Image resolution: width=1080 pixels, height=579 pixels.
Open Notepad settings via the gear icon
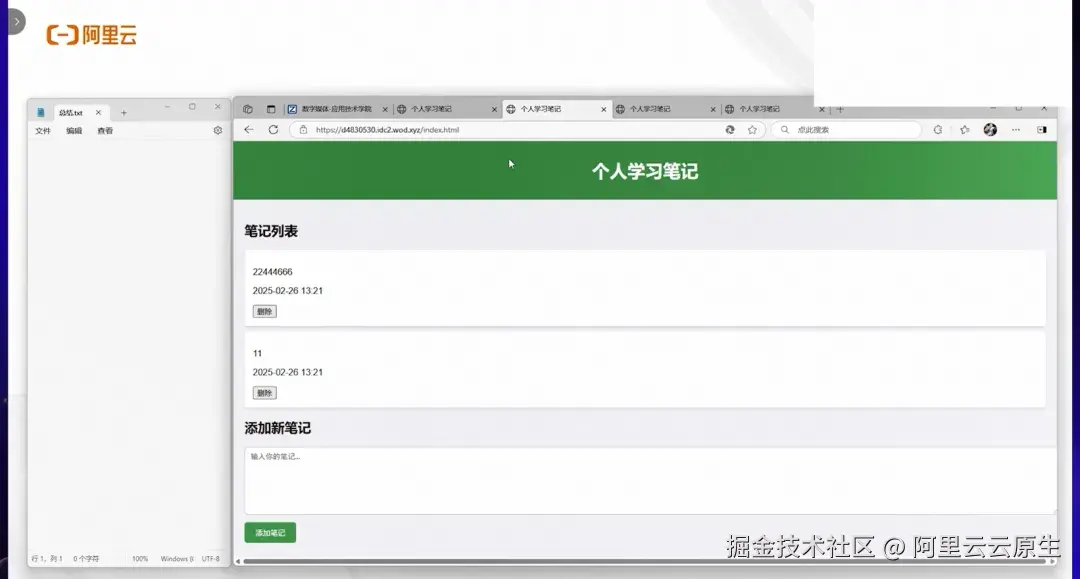point(217,130)
